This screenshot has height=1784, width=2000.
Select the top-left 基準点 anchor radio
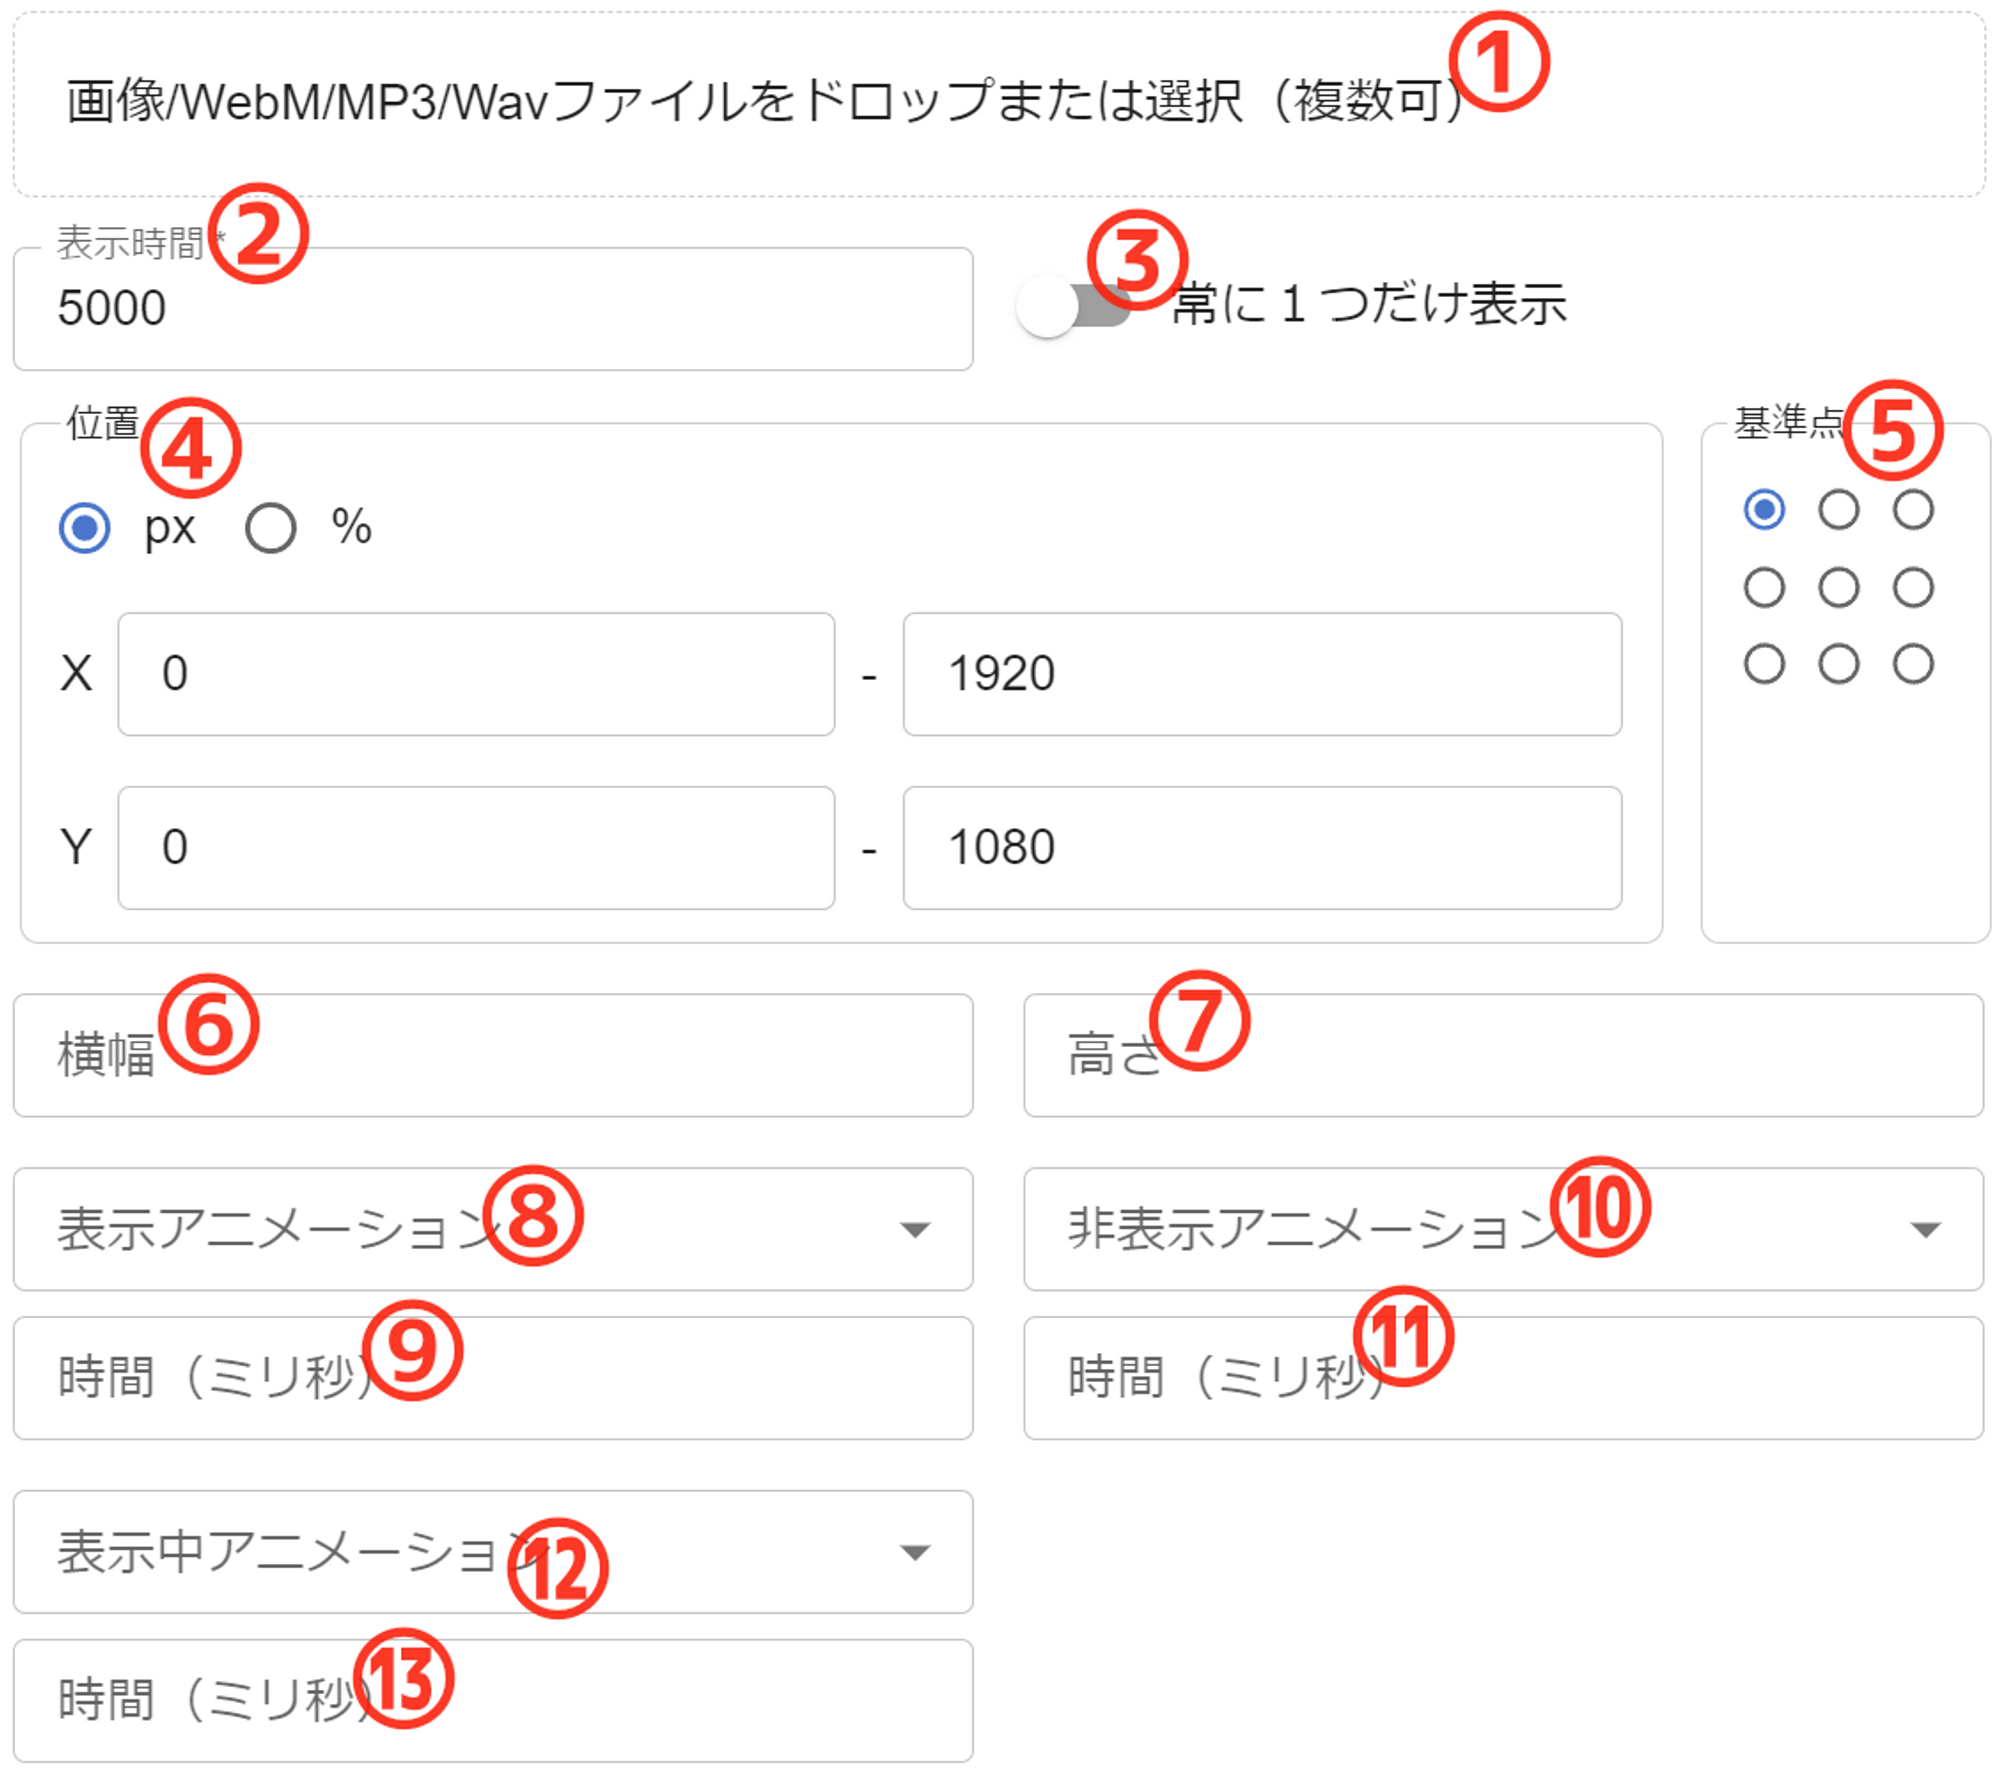(1764, 509)
